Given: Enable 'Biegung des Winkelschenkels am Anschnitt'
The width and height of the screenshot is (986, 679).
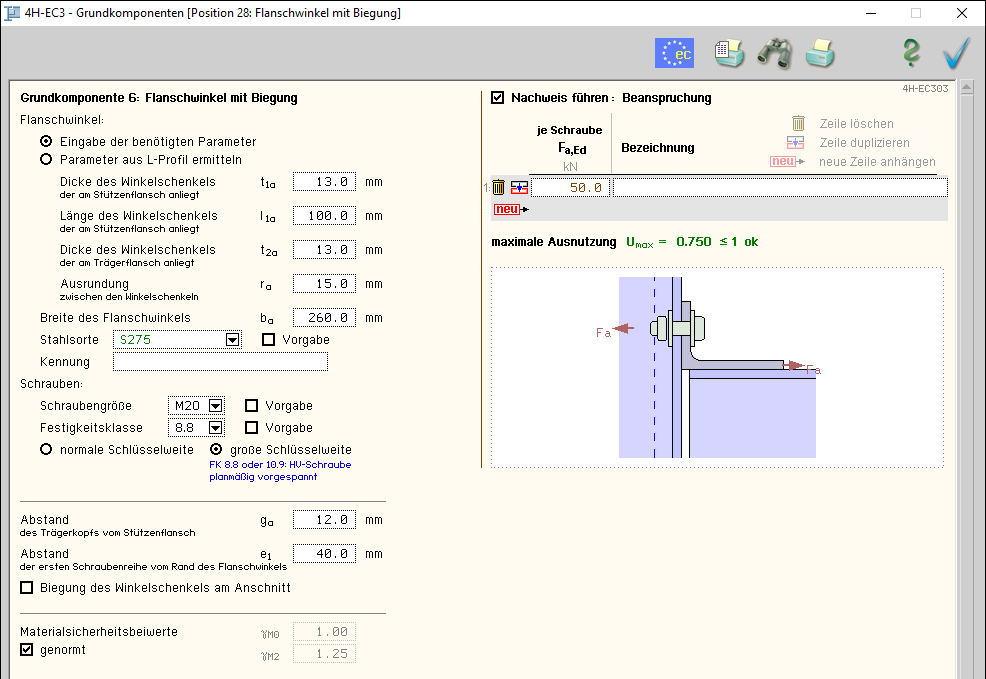Looking at the screenshot, I should tap(27, 587).
